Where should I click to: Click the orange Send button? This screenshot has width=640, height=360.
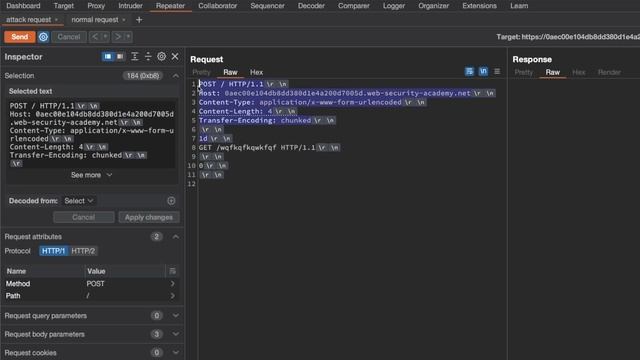point(20,37)
